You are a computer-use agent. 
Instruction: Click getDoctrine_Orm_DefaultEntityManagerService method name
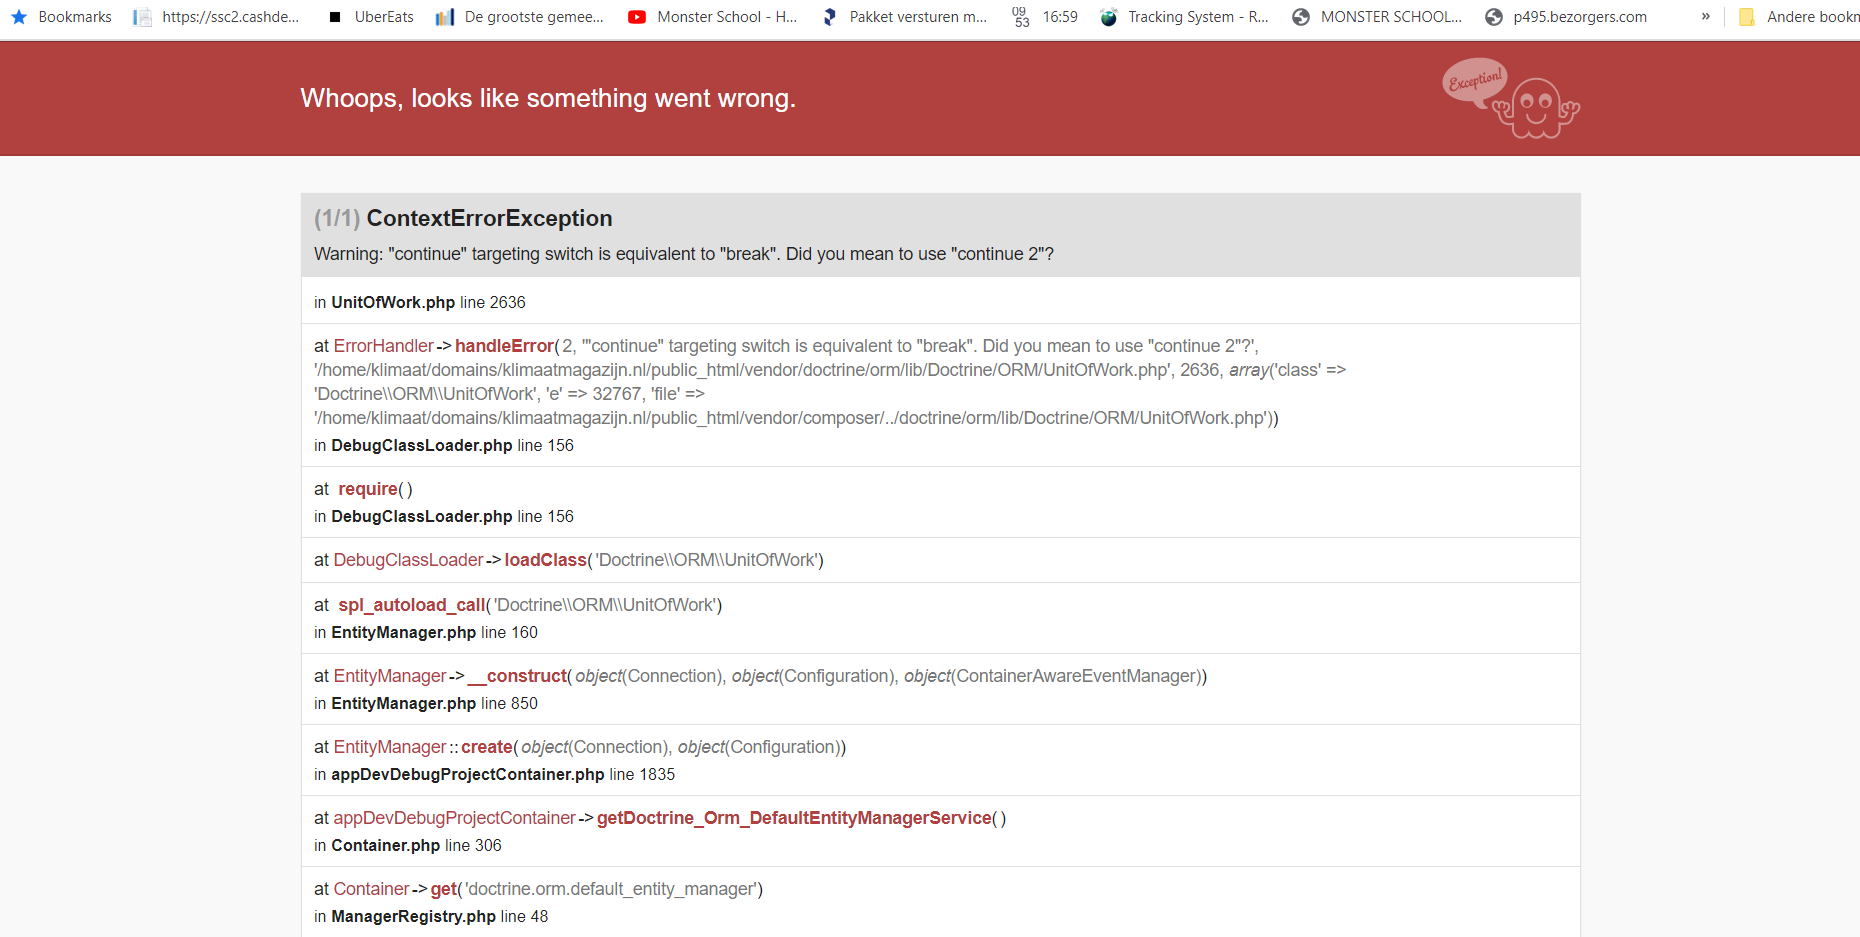click(x=794, y=818)
